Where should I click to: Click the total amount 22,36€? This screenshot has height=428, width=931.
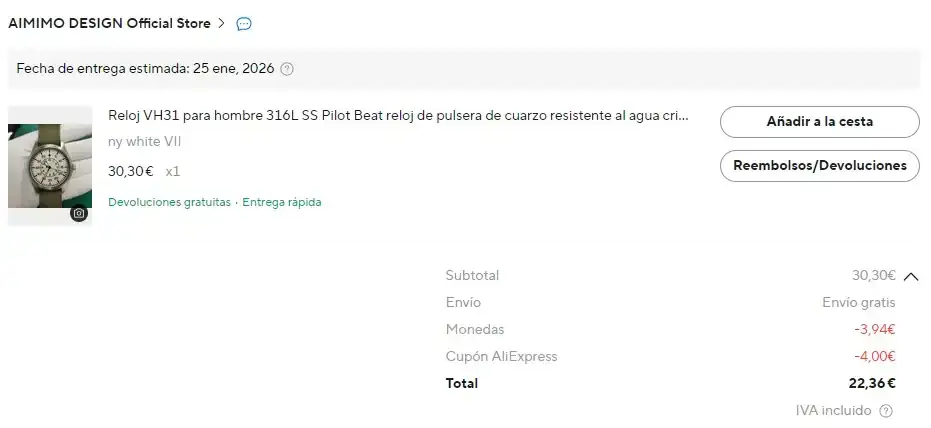pyautogui.click(x=871, y=383)
